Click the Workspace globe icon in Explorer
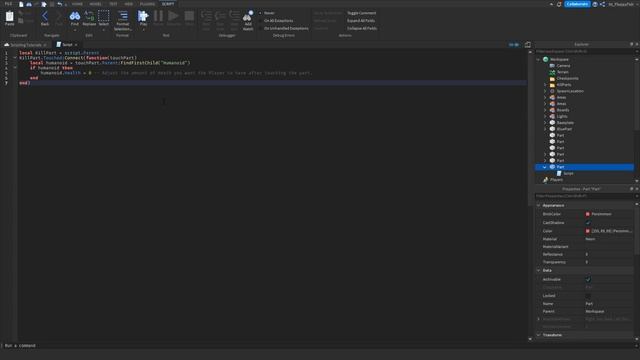 pyautogui.click(x=545, y=59)
